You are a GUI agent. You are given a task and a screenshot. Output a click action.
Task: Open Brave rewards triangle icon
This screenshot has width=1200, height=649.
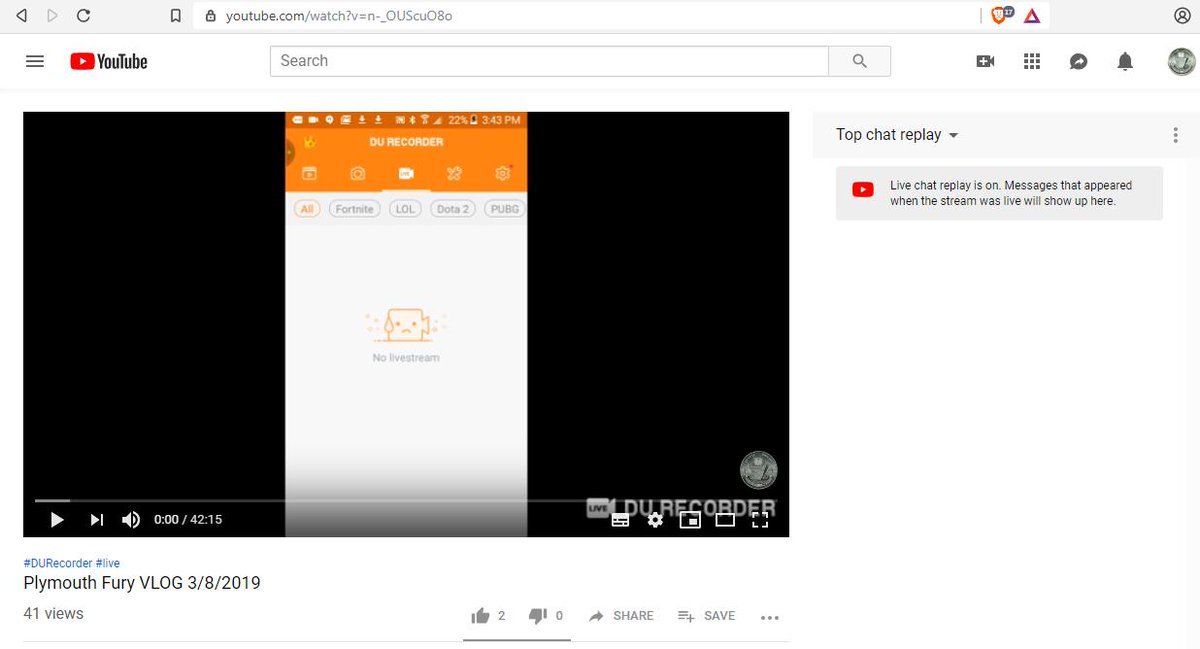(1032, 16)
